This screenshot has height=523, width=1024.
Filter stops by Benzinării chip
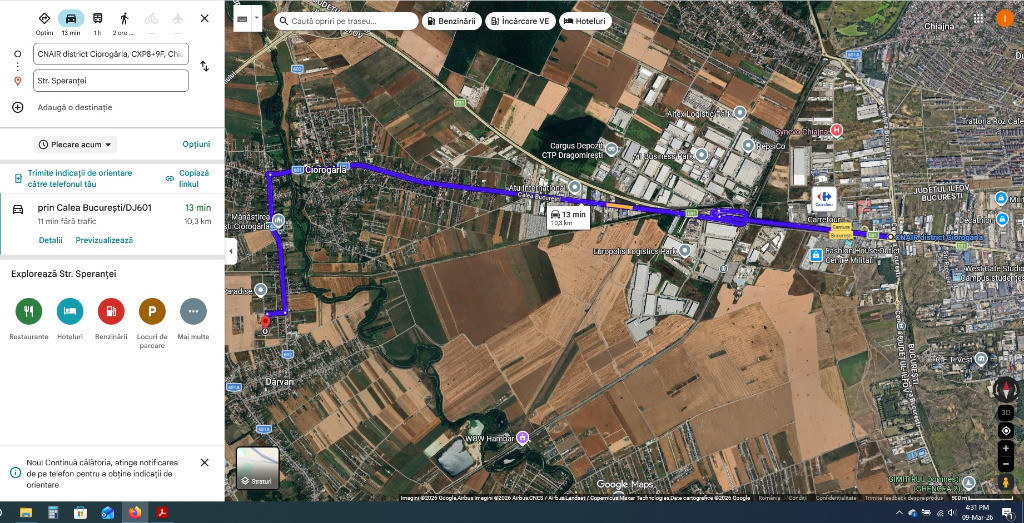[453, 22]
